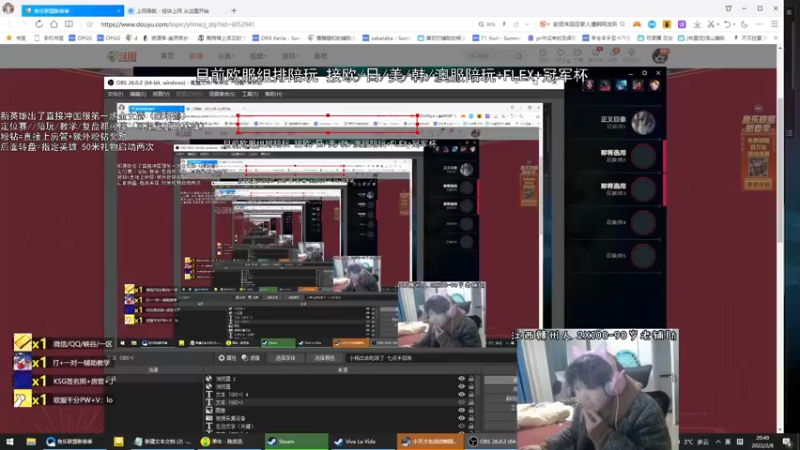The height and width of the screenshot is (450, 800).
Task: Click the Douyu header search box
Action: (x=494, y=56)
